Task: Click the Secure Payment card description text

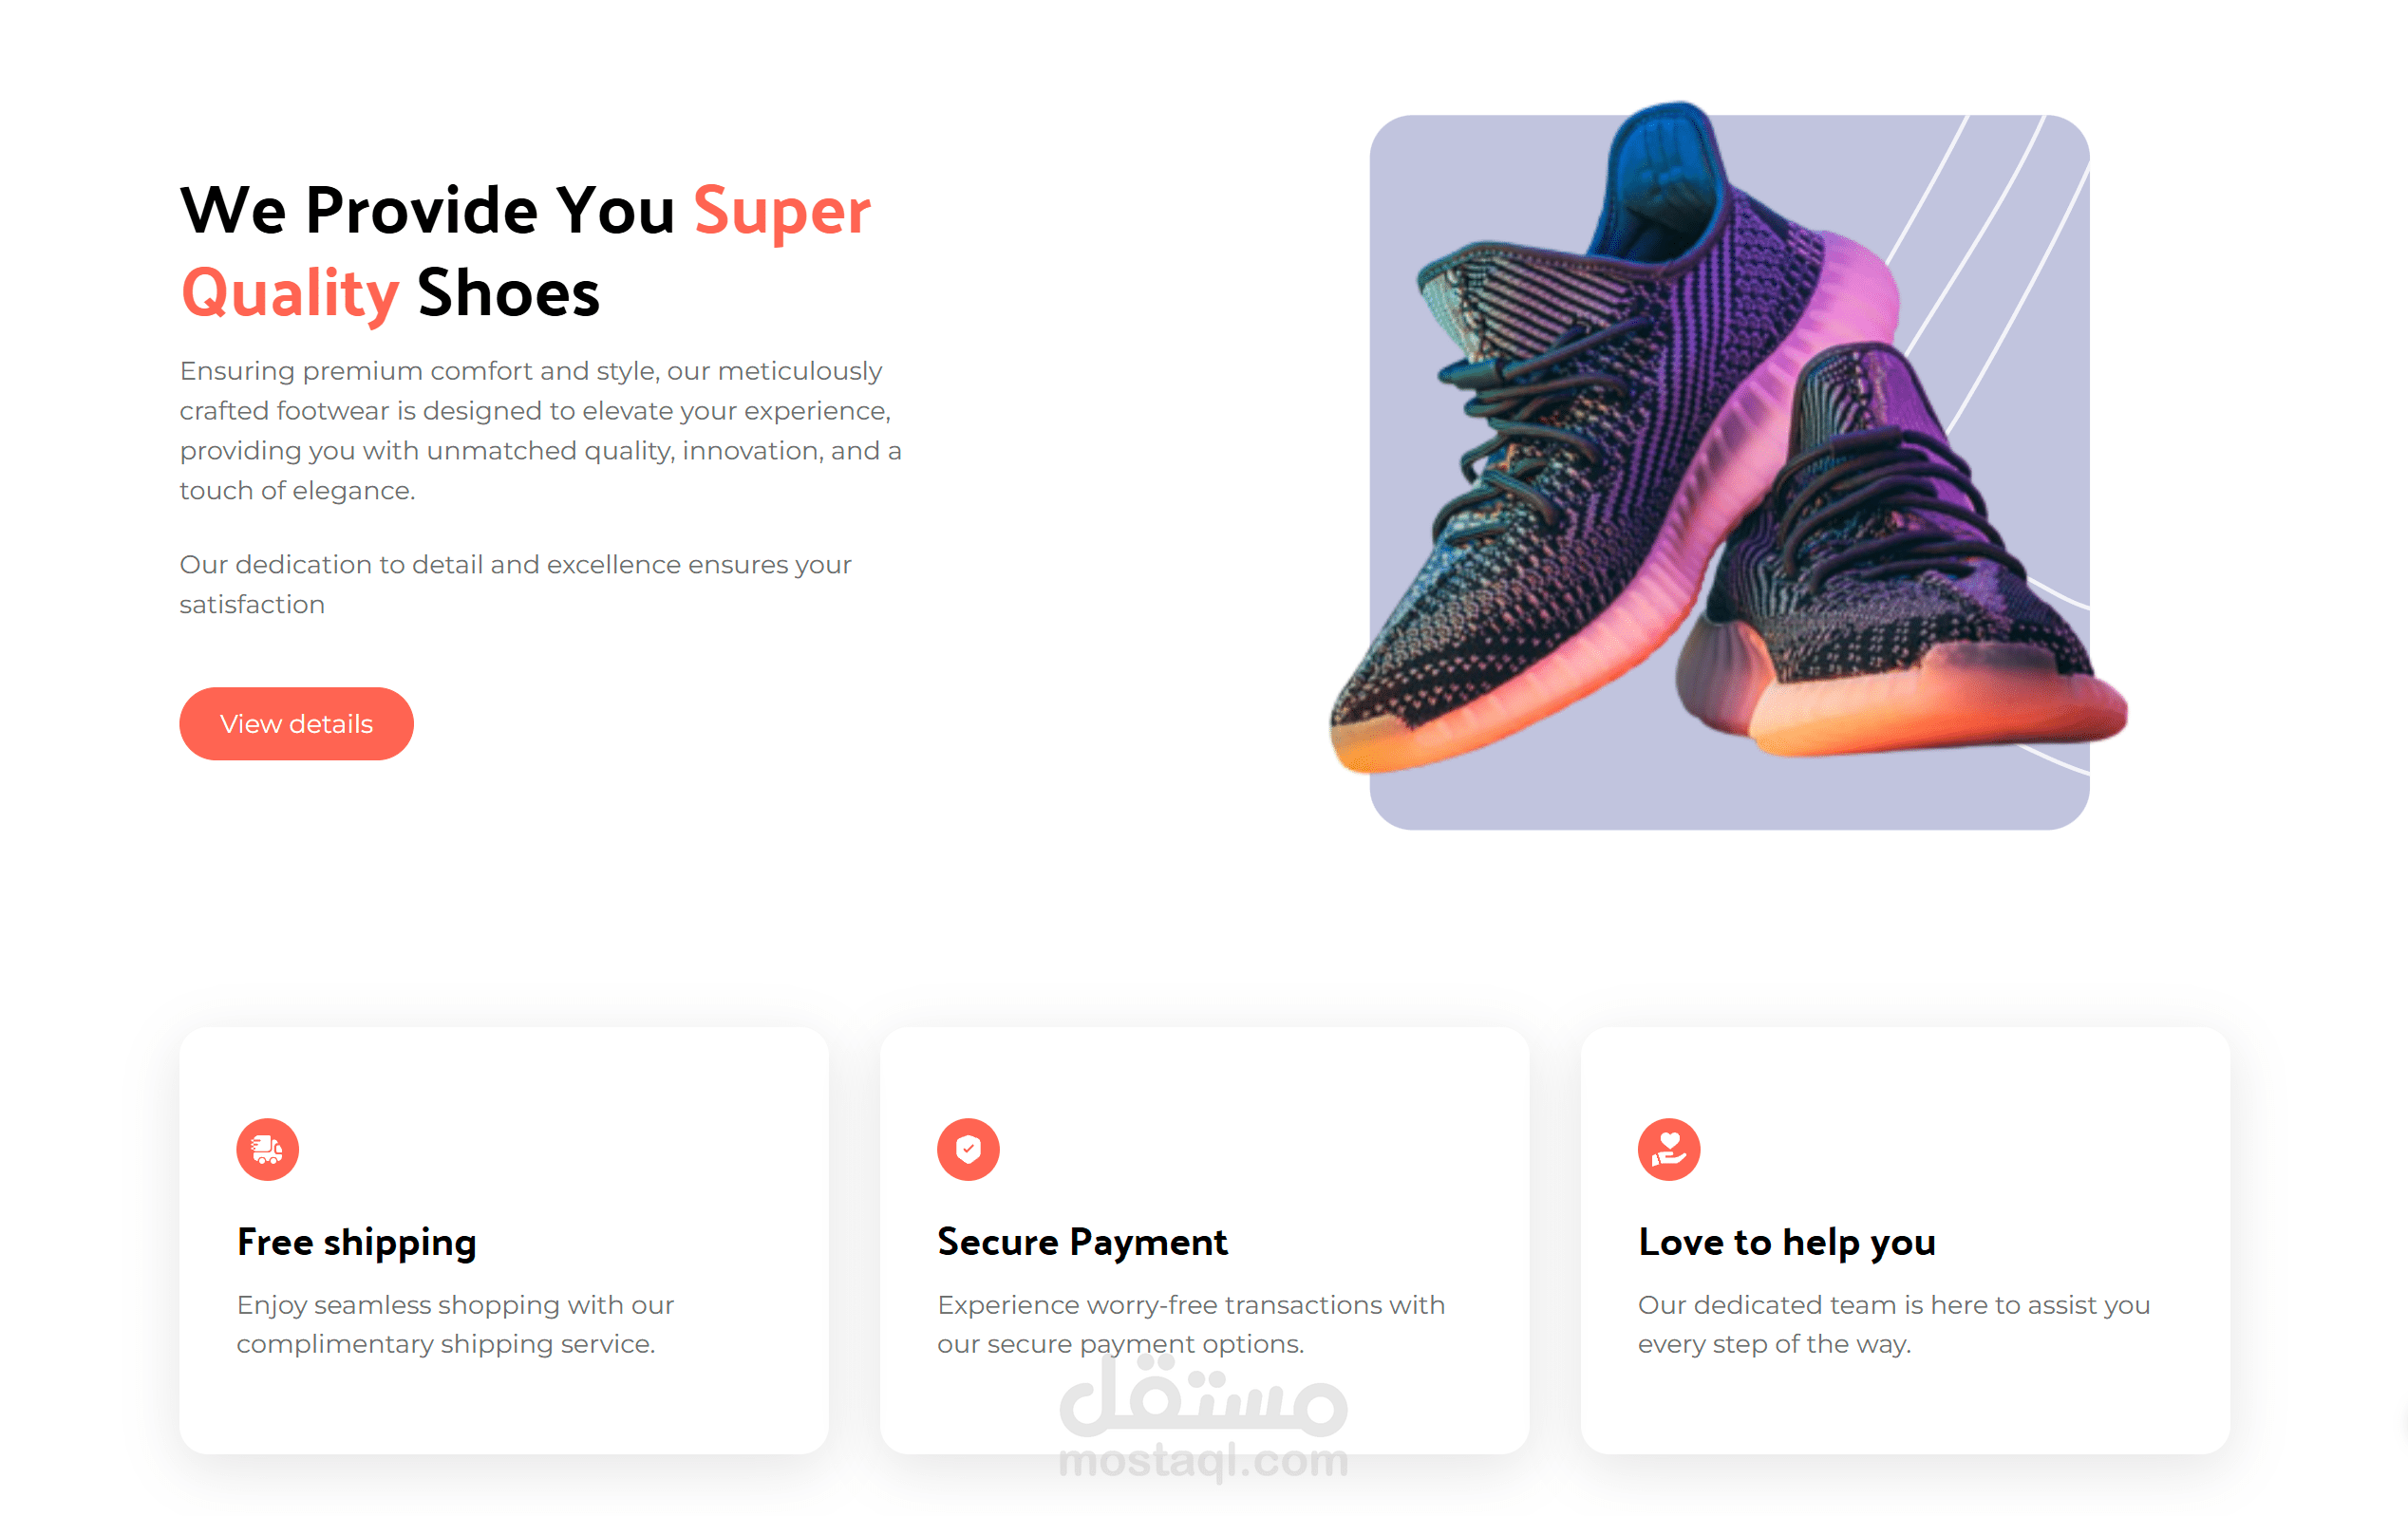Action: (x=1191, y=1324)
